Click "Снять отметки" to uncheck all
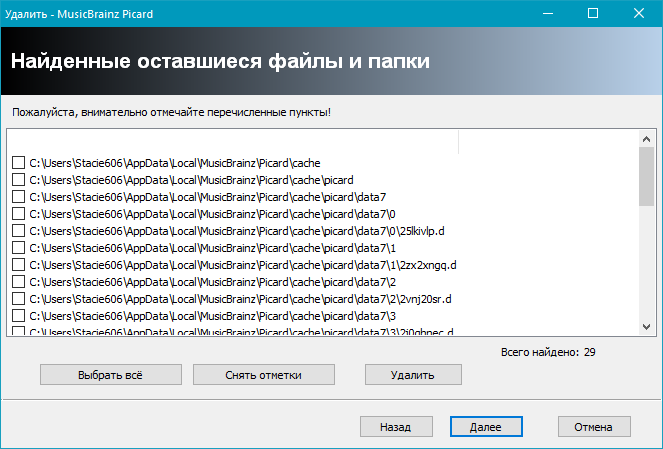Image resolution: width=663 pixels, height=449 pixels. 262,375
